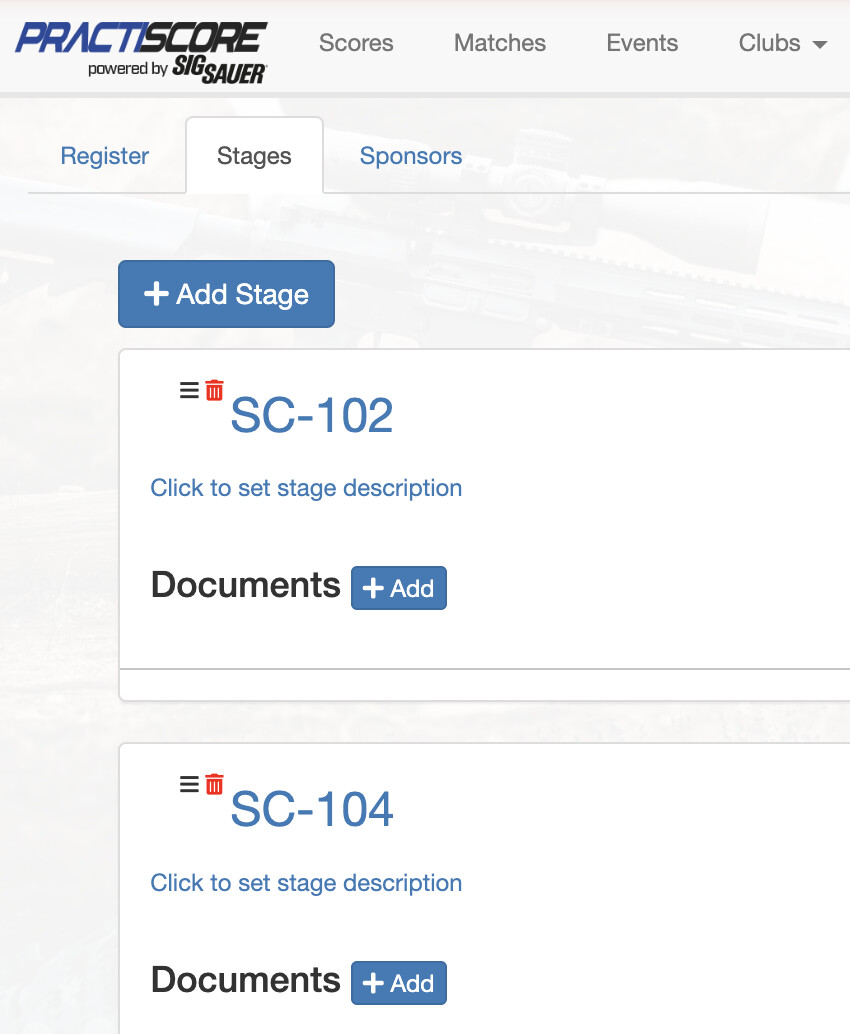Screen dimensions: 850x1034
Task: Delete stage SC-102 with the trash icon
Action: (x=214, y=390)
